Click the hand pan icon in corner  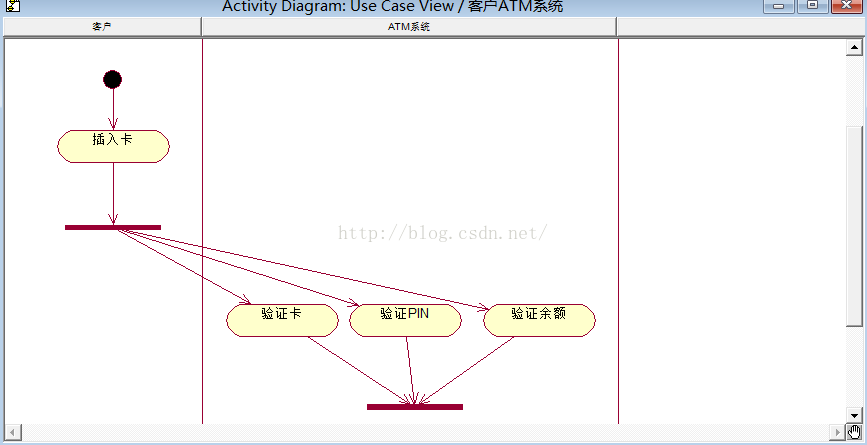pos(855,431)
